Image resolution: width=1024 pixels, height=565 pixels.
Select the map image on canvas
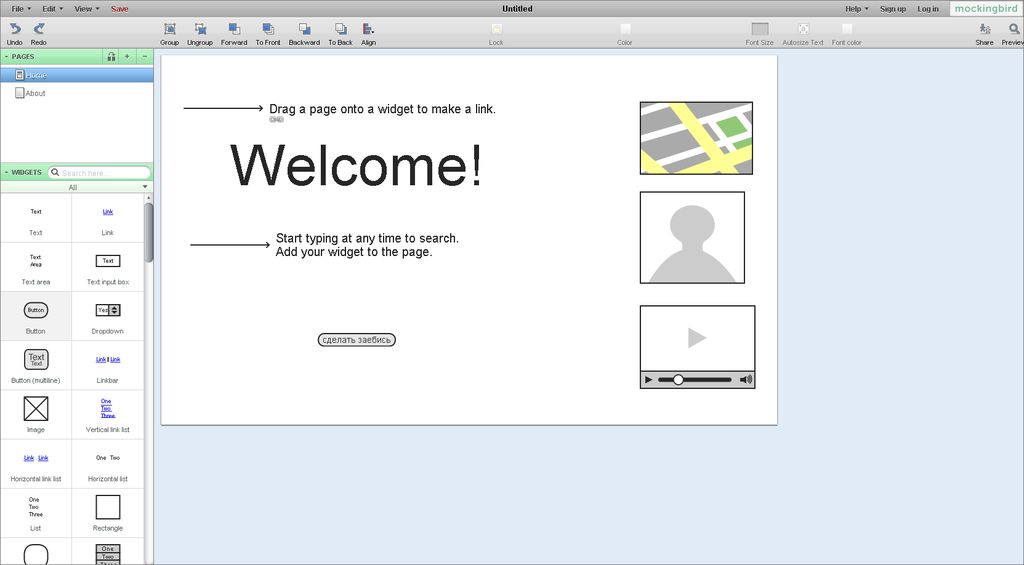click(x=696, y=138)
